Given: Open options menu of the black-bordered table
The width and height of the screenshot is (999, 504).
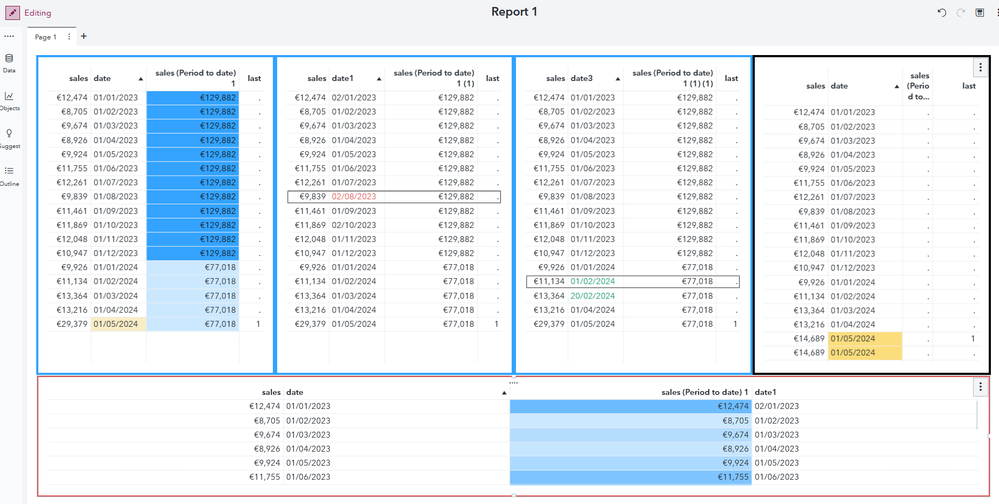Looking at the screenshot, I should pyautogui.click(x=980, y=68).
